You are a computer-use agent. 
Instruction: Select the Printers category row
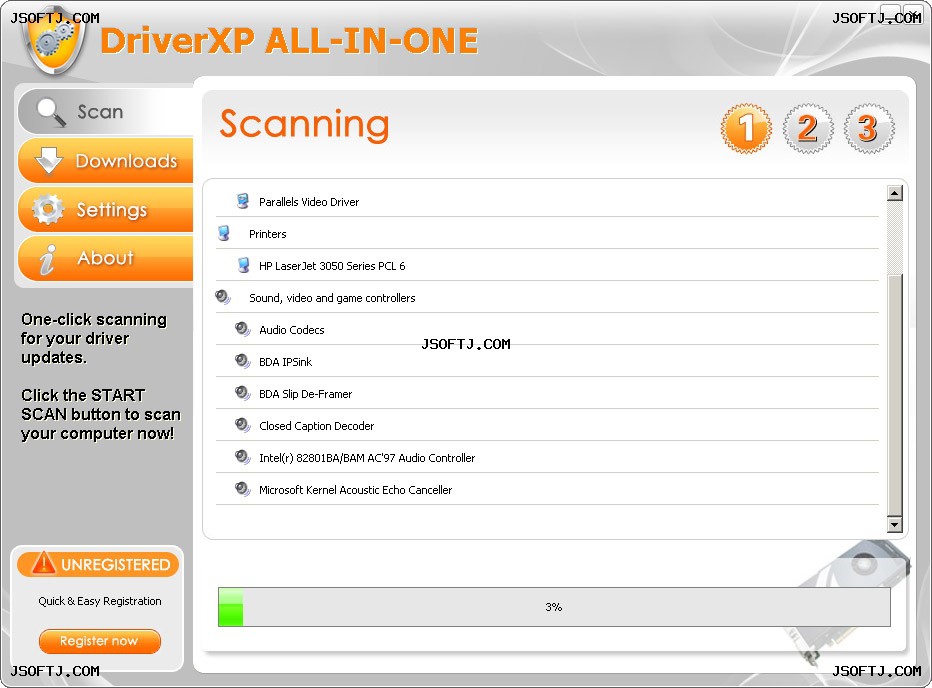[x=547, y=233]
